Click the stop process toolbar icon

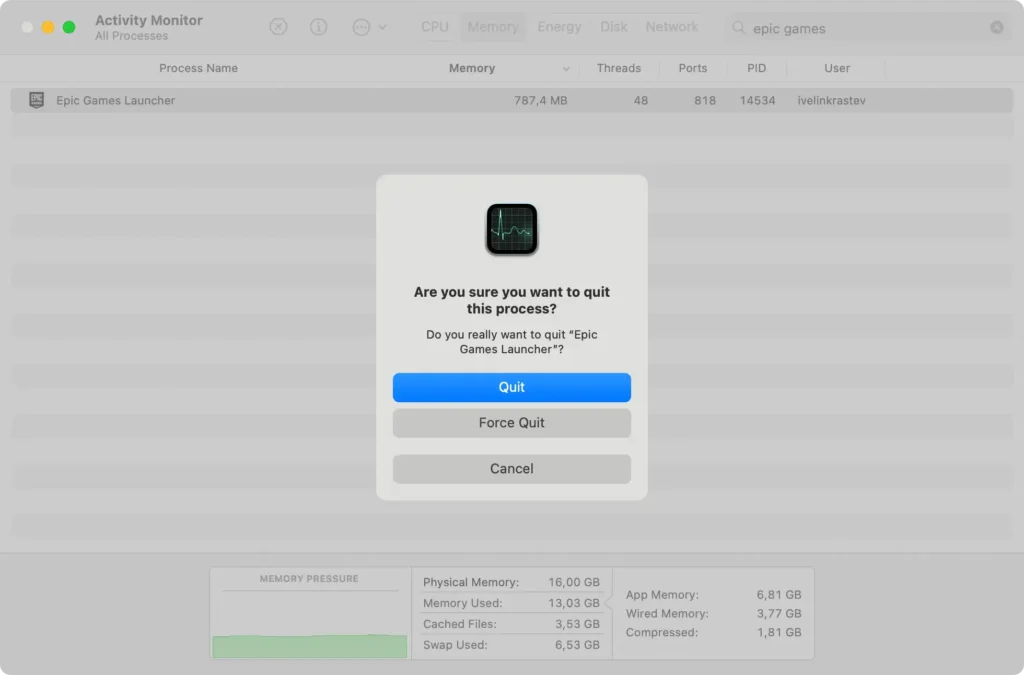[278, 27]
